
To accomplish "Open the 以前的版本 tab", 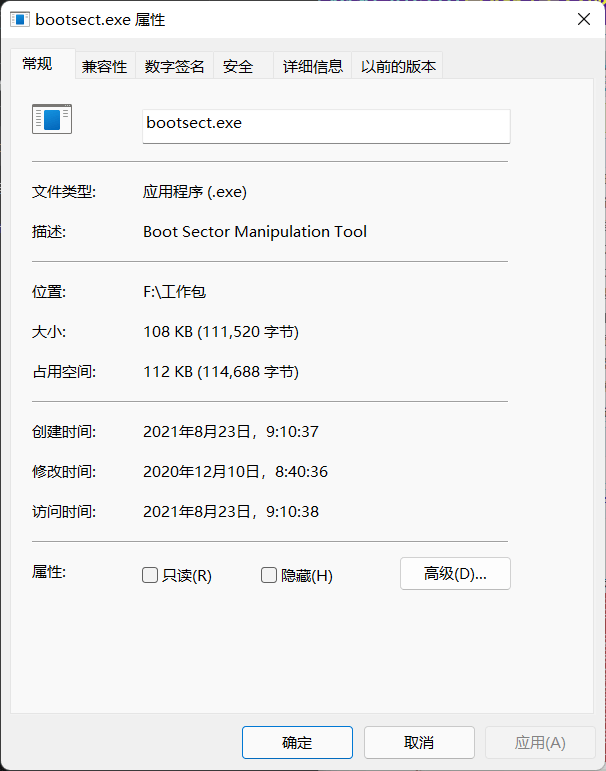I will click(398, 66).
